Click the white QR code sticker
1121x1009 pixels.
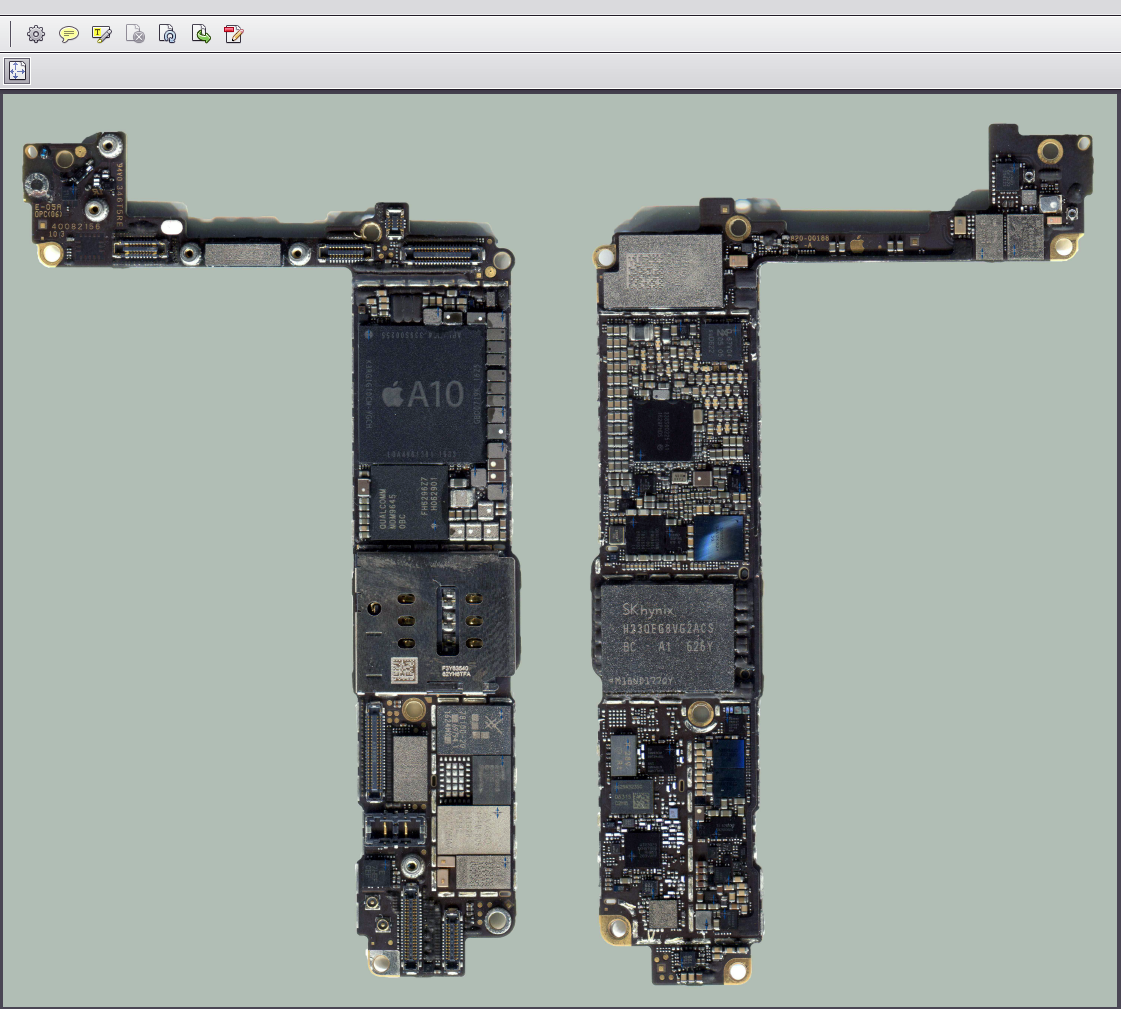(402, 669)
